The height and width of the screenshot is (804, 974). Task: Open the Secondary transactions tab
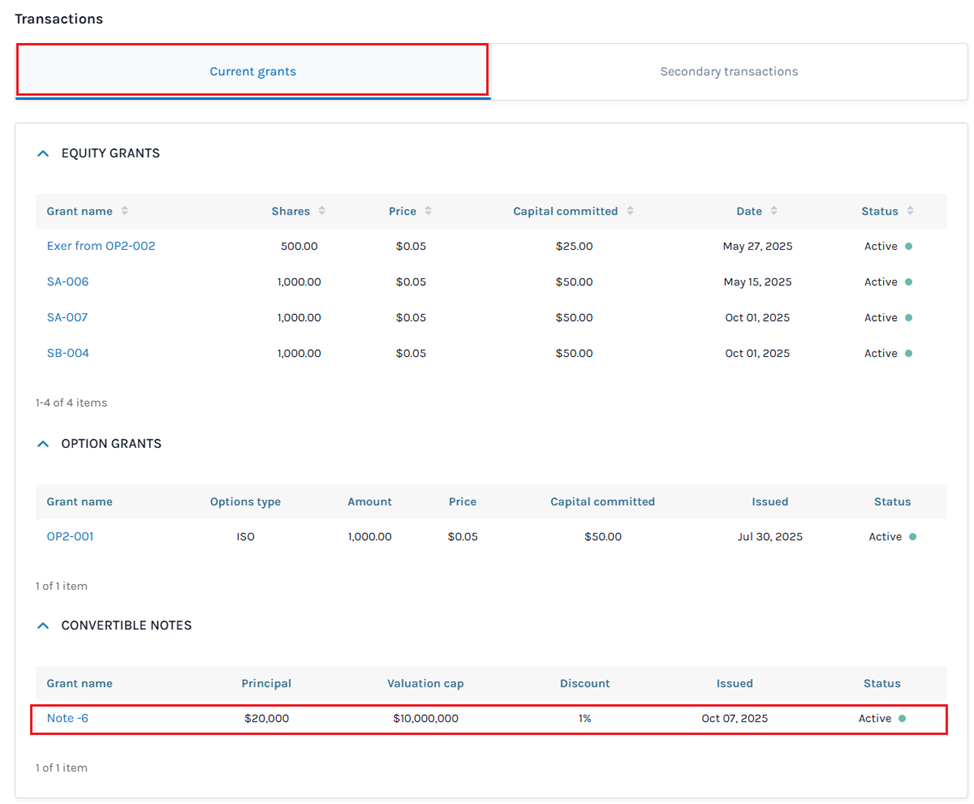(728, 71)
